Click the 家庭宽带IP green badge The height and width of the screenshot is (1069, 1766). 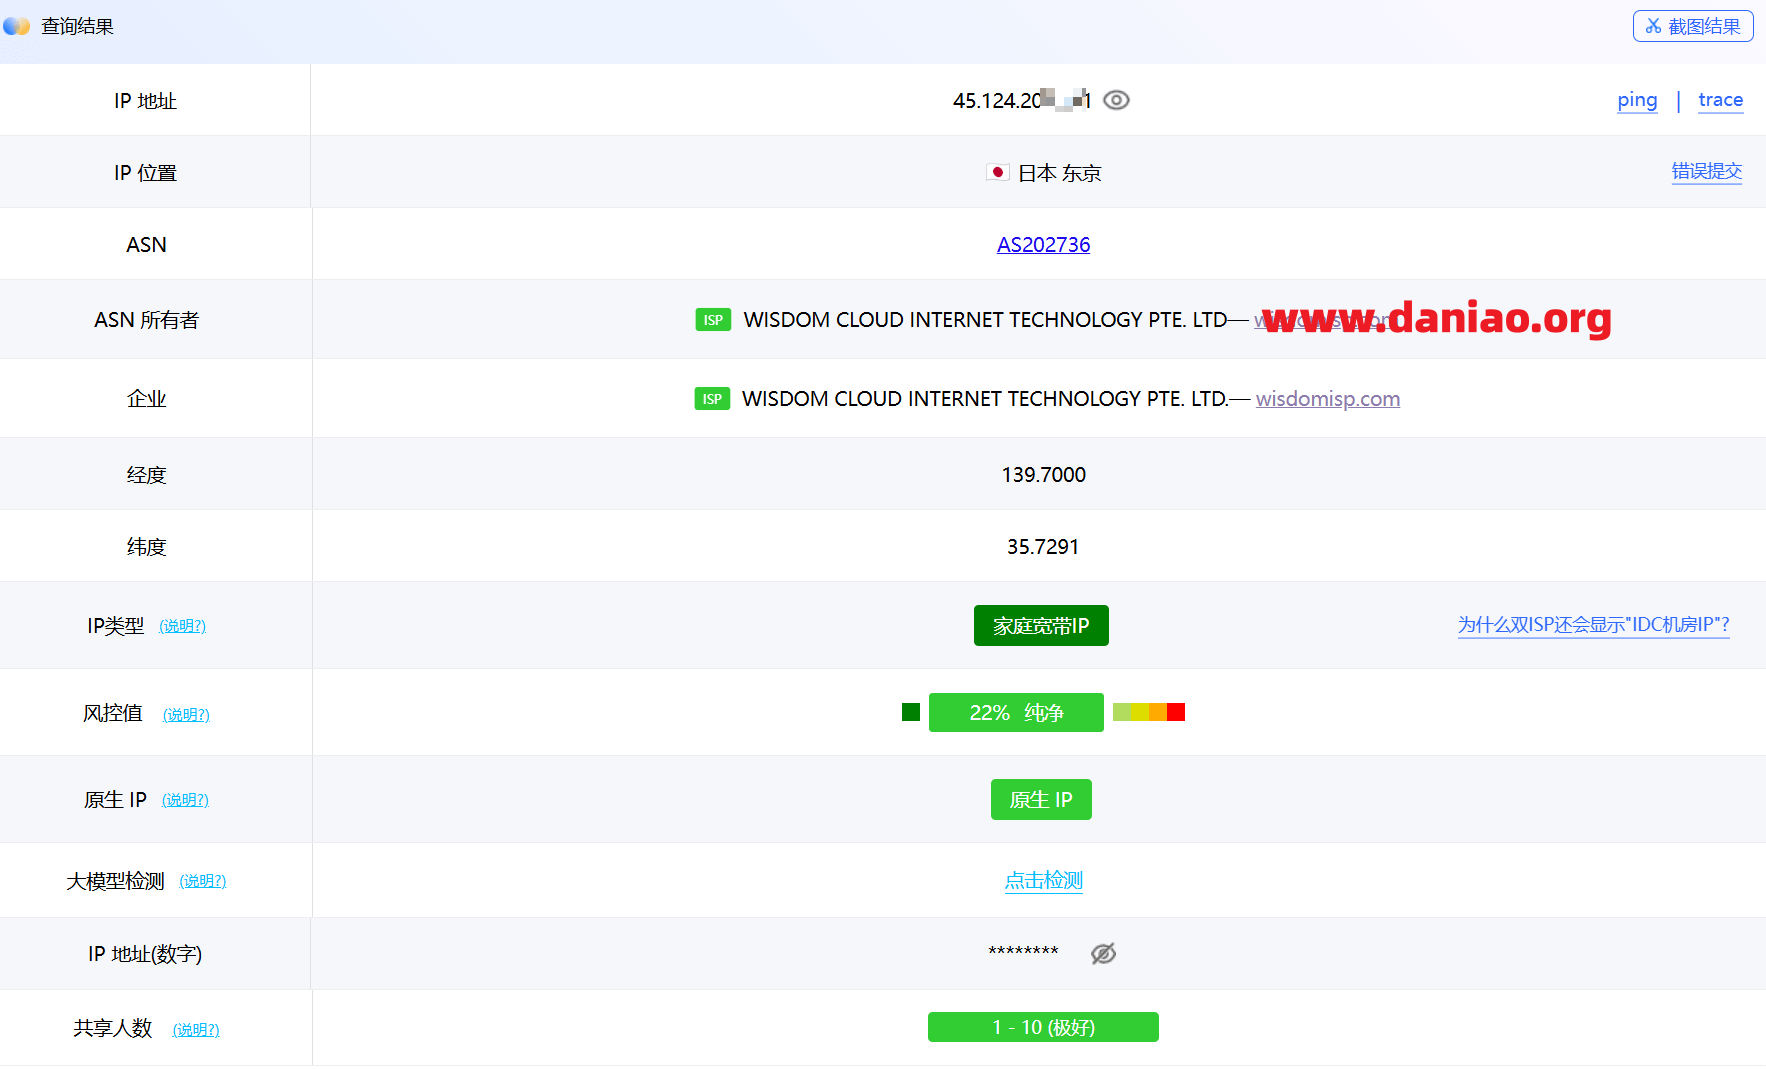(x=1041, y=626)
